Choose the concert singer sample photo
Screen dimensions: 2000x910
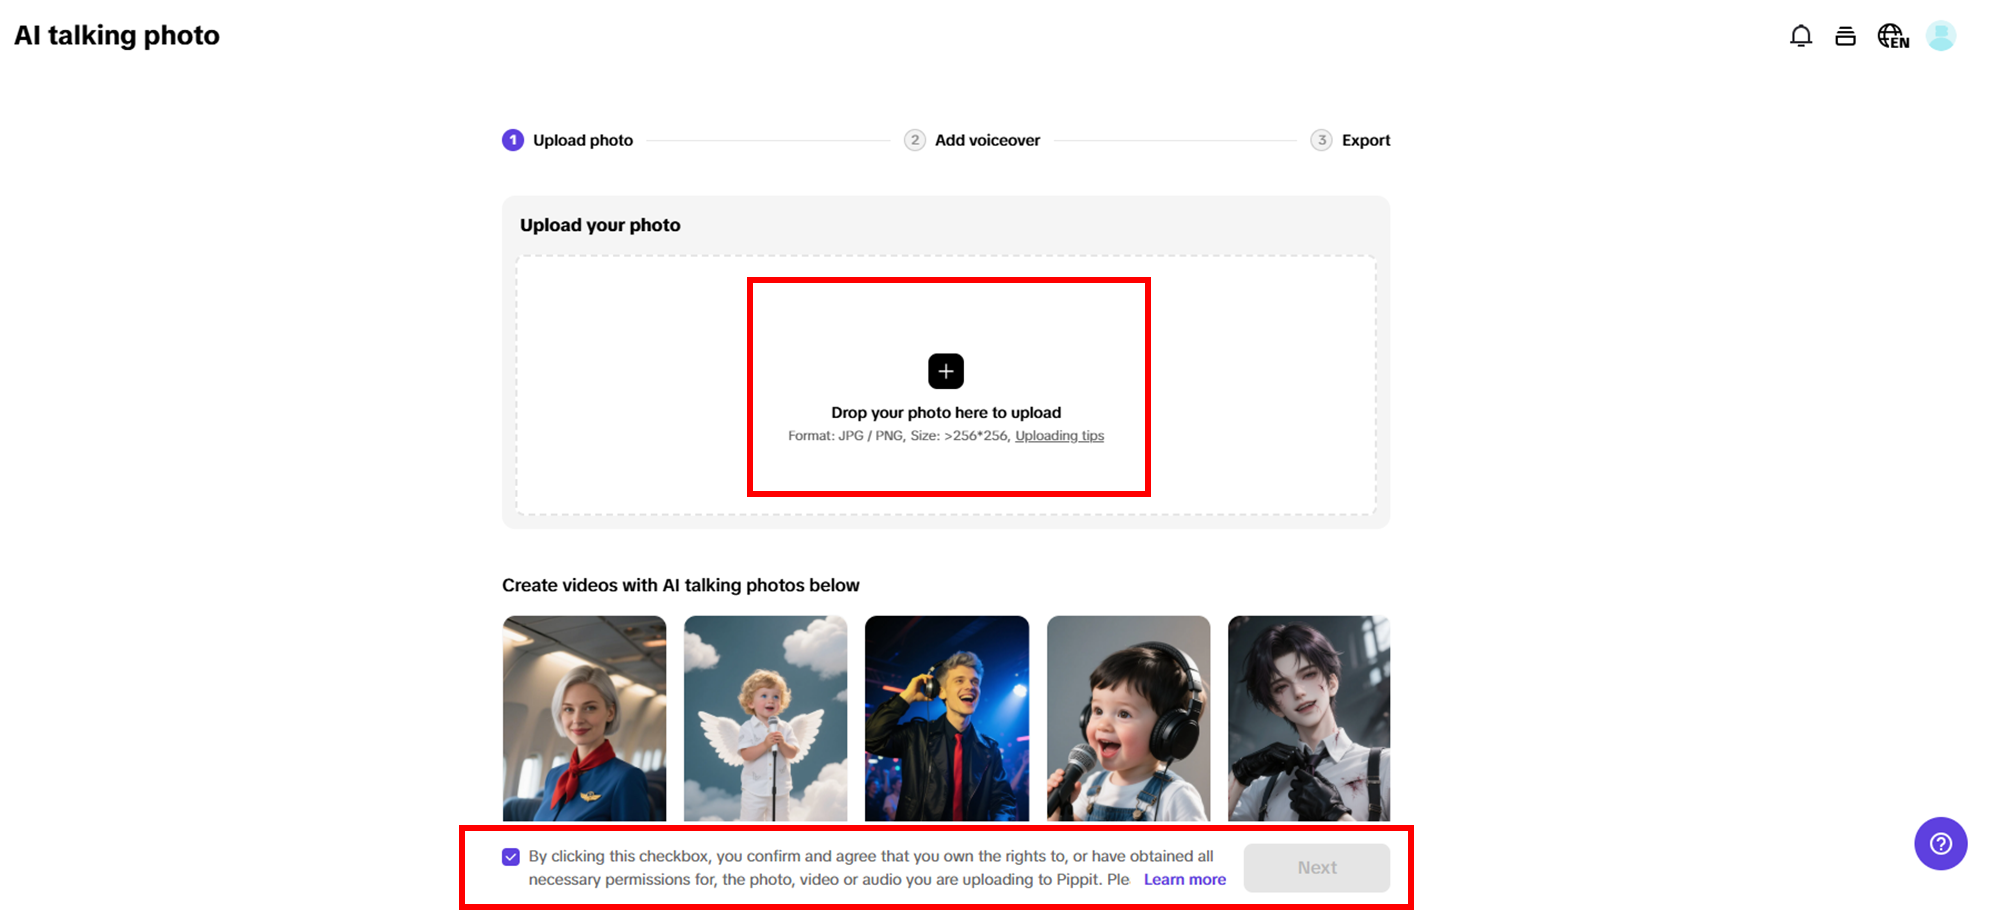click(x=946, y=718)
